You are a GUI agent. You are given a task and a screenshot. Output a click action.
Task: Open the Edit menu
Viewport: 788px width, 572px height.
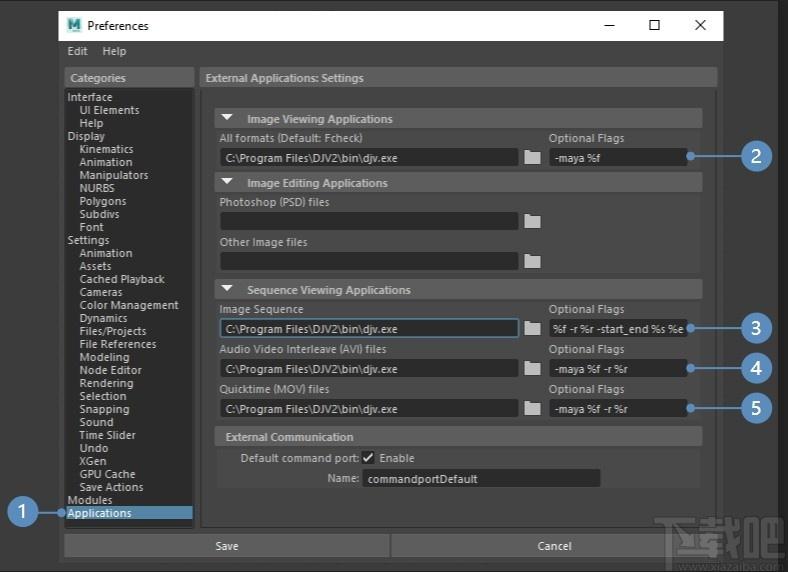77,51
